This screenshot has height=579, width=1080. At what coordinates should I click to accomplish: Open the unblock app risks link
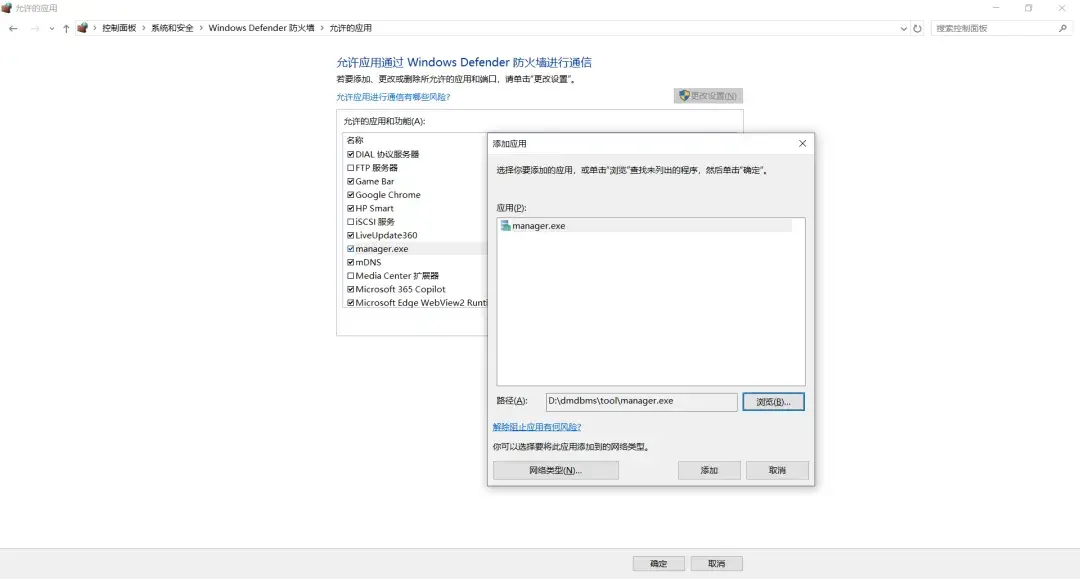537,427
